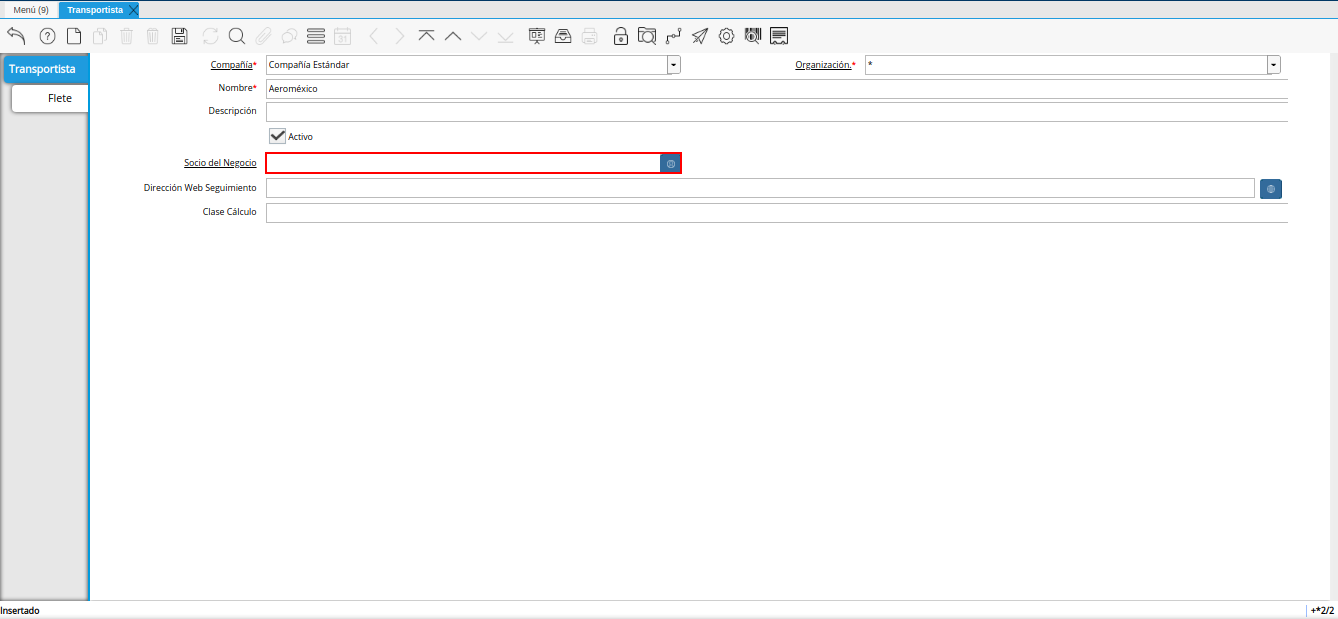Click the Organización label link
This screenshot has width=1338, height=619.
point(824,65)
